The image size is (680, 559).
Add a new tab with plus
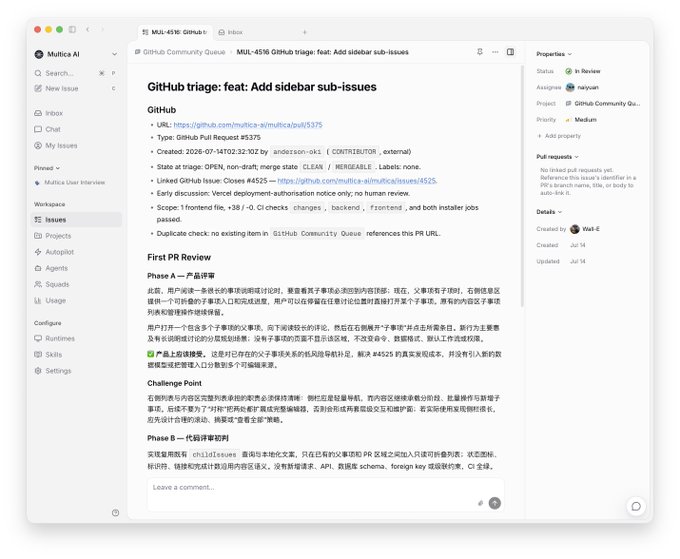(304, 32)
